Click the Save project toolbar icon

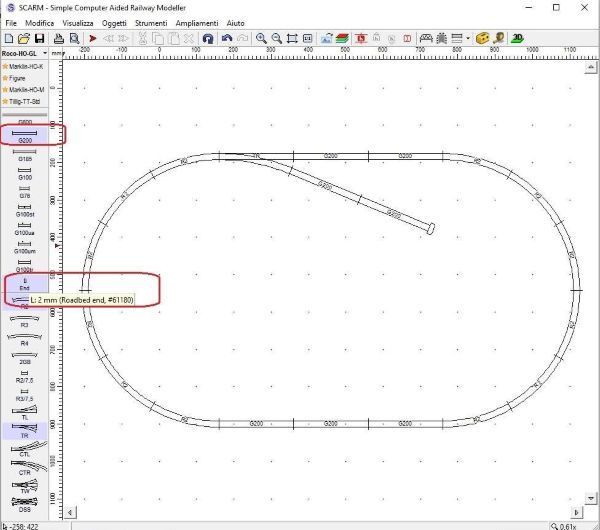[x=39, y=38]
